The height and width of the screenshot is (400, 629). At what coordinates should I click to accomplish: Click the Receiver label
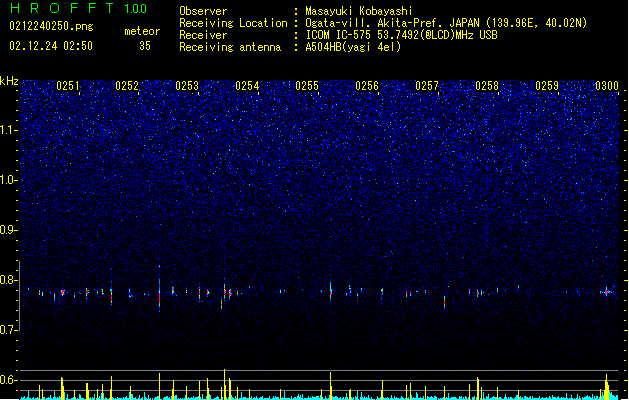coord(203,35)
